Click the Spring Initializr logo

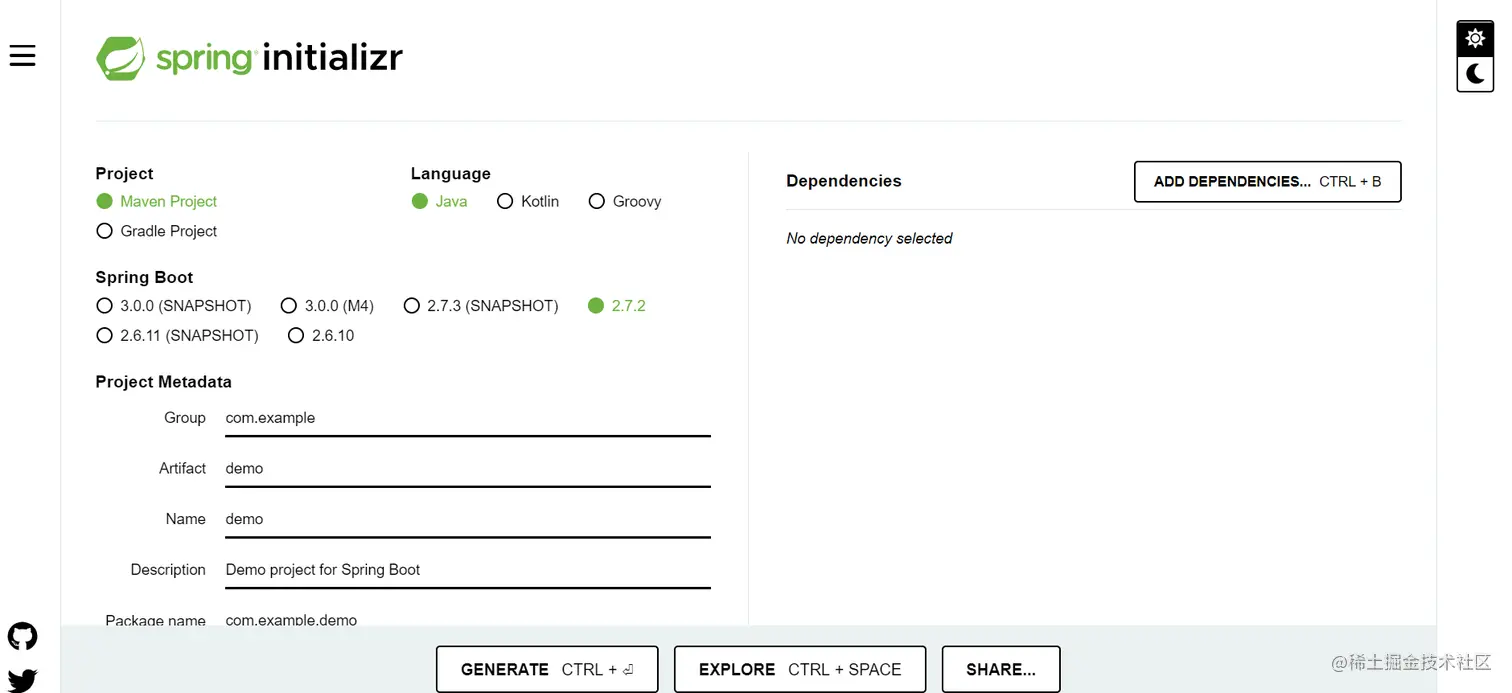(x=250, y=58)
